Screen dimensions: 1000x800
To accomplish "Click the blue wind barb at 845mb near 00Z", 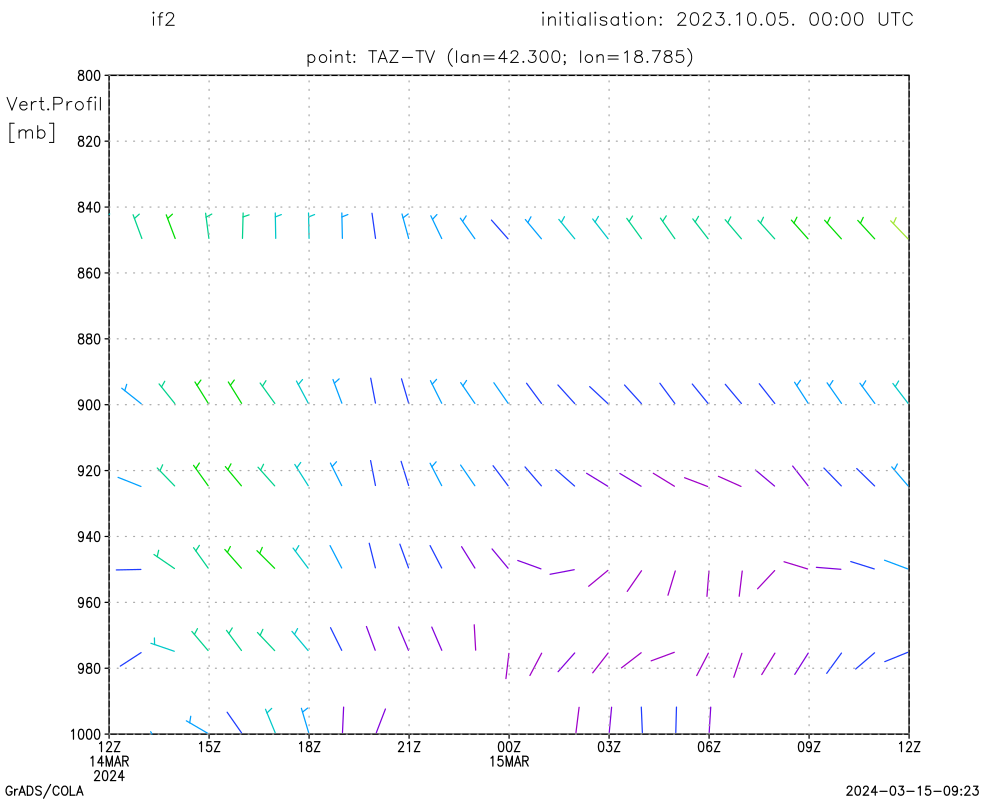I will [499, 229].
